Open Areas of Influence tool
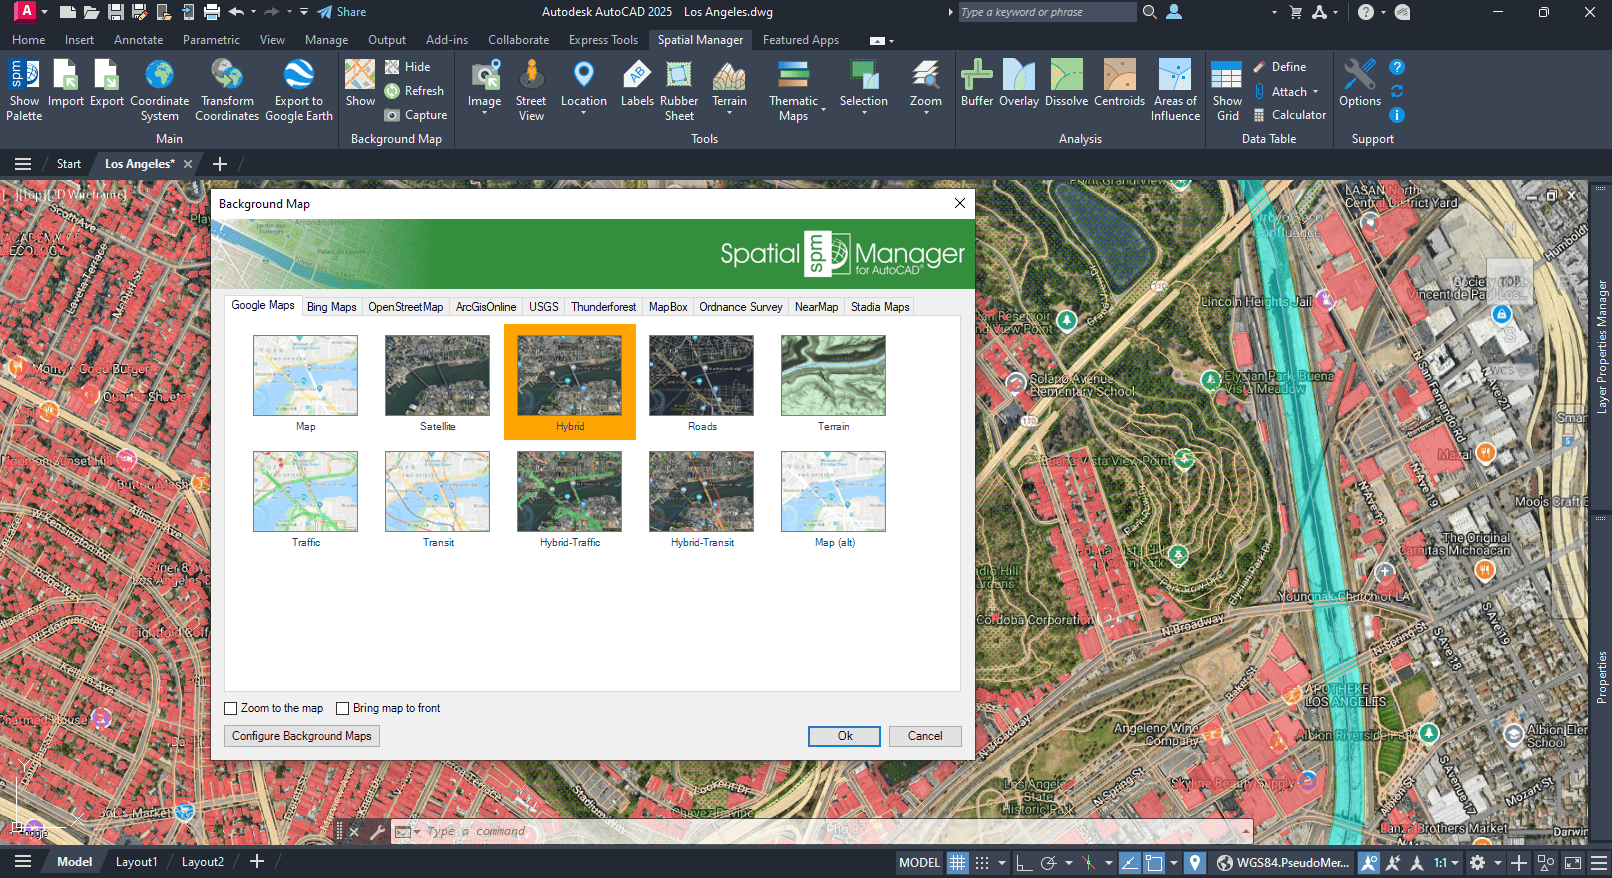 1175,89
